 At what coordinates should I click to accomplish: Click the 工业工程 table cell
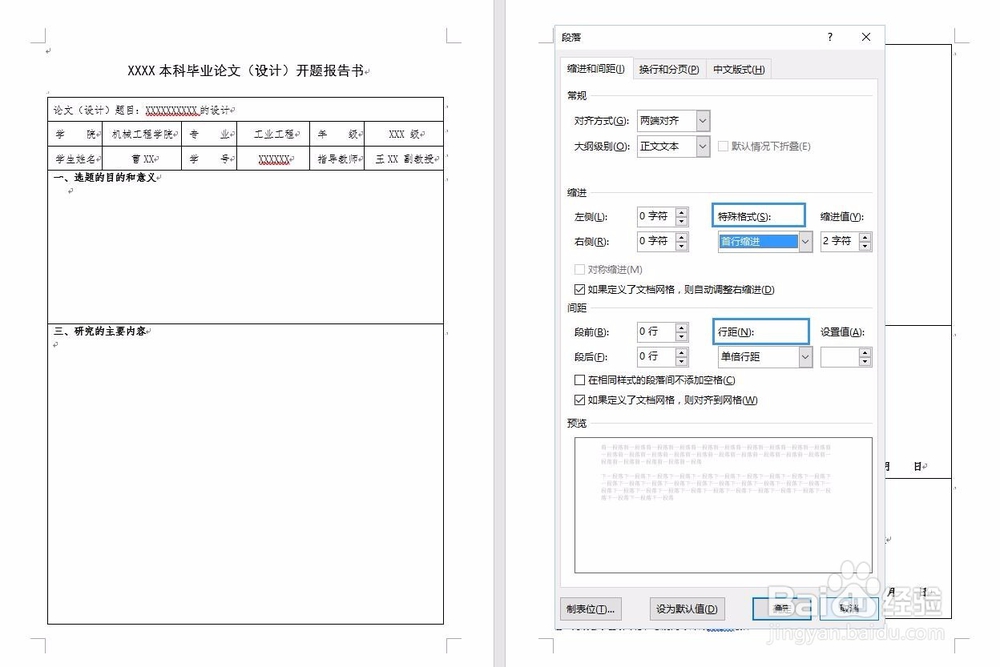pos(273,134)
